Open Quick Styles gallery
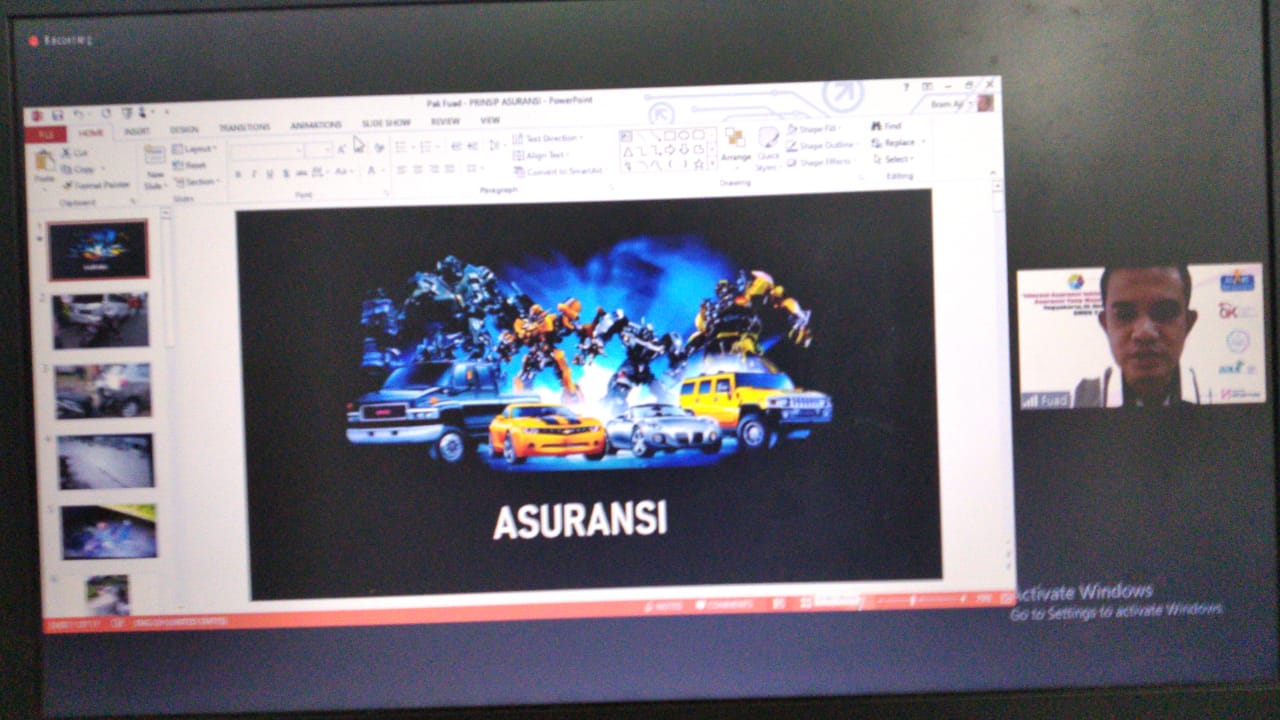Image resolution: width=1280 pixels, height=720 pixels. [x=768, y=148]
